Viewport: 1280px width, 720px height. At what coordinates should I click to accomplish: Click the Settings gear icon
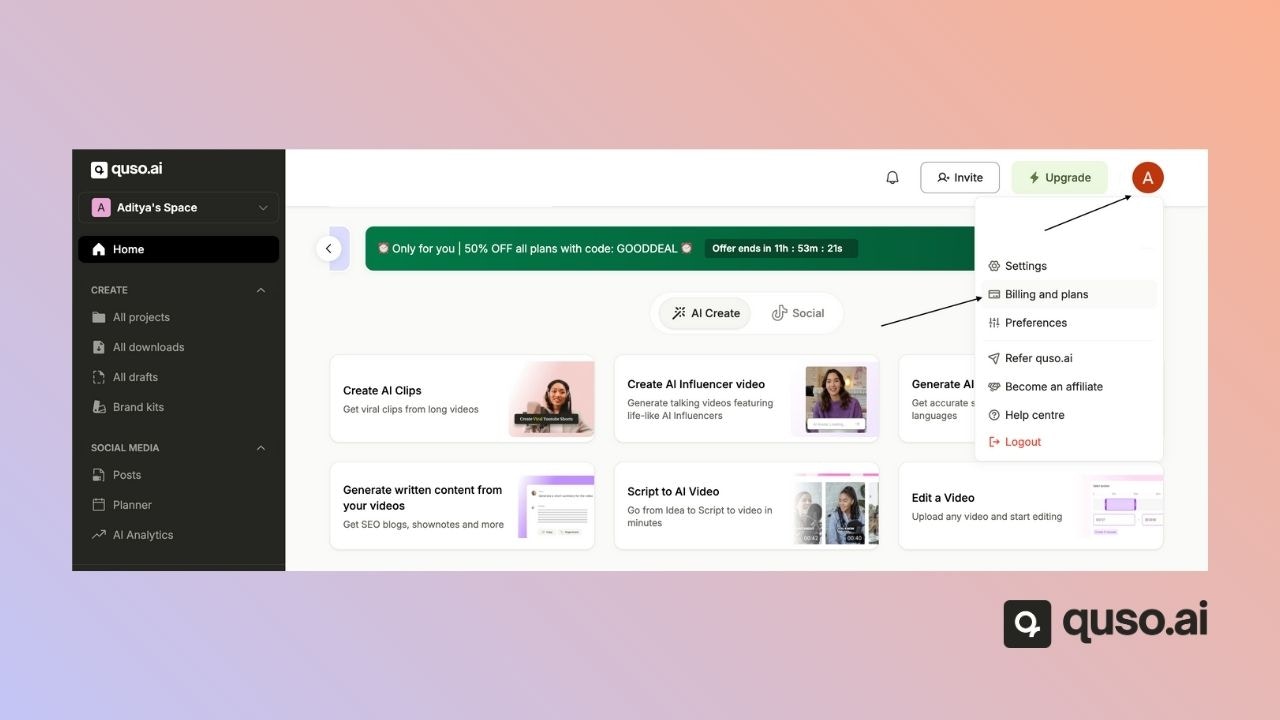(994, 266)
